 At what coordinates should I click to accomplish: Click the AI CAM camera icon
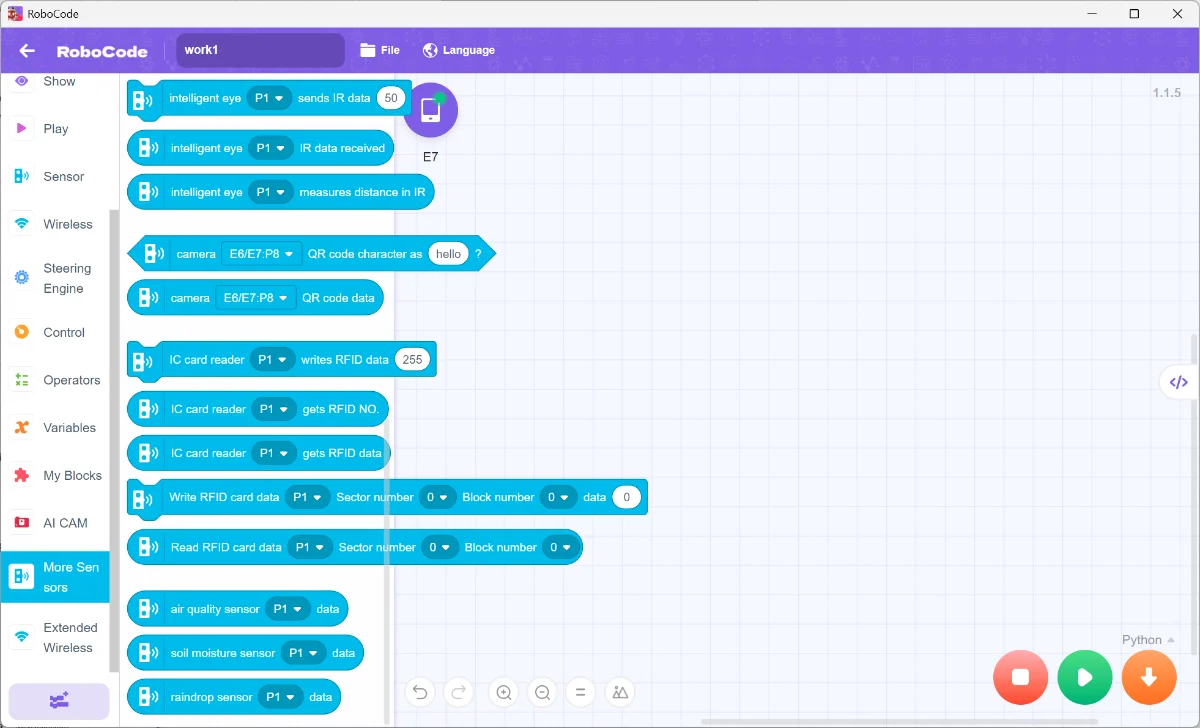pyautogui.click(x=22, y=523)
